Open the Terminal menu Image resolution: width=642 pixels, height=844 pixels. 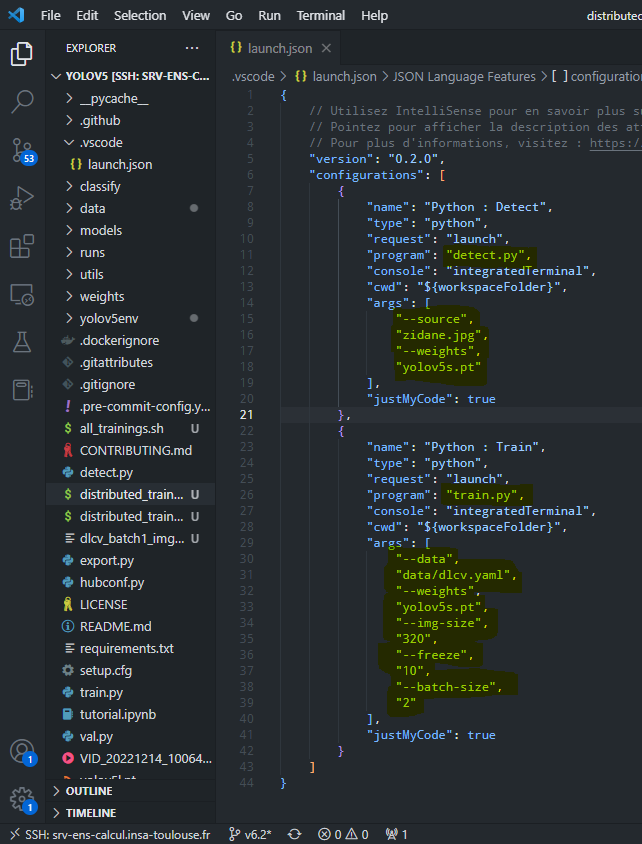point(321,16)
